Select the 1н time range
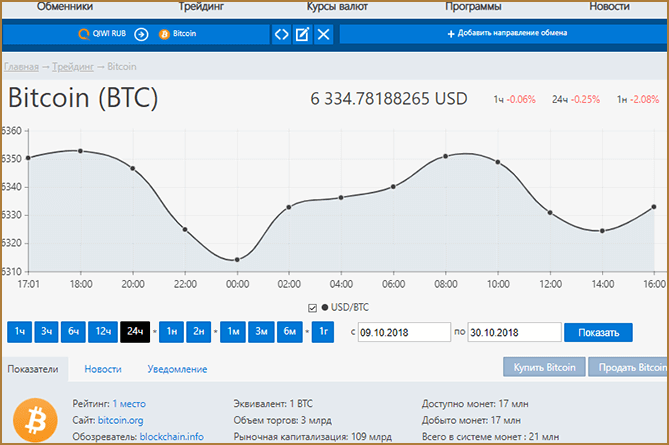Viewport: 669px width, 445px height. tap(172, 332)
